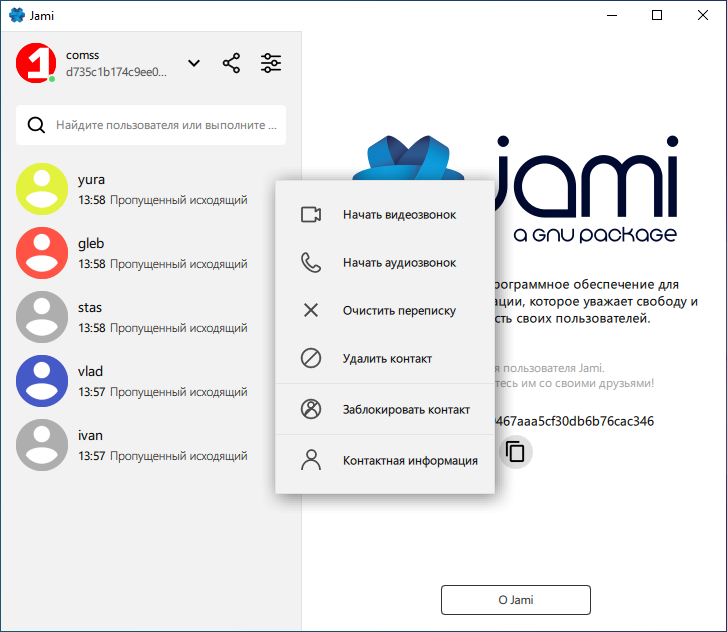This screenshot has height=632, width=727.
Task: Minimize the Jami window
Action: click(x=612, y=15)
